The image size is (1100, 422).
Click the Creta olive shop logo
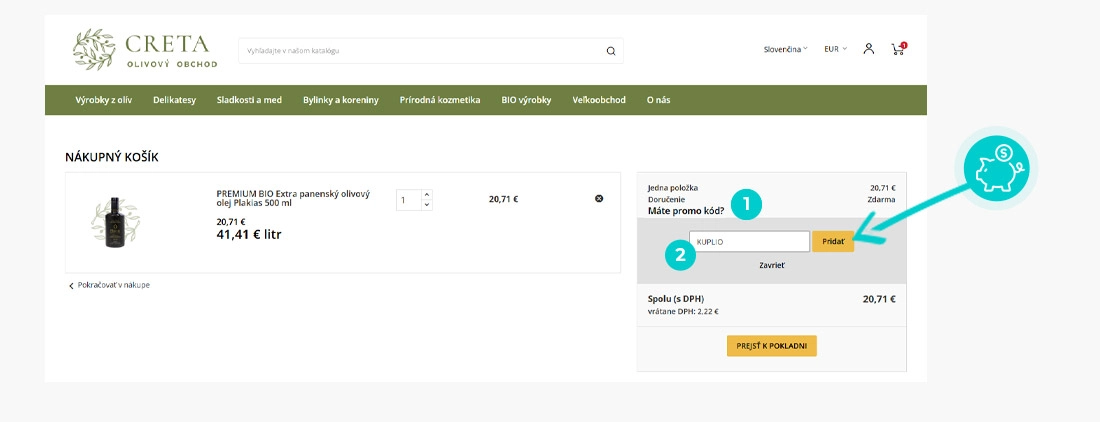coord(145,50)
